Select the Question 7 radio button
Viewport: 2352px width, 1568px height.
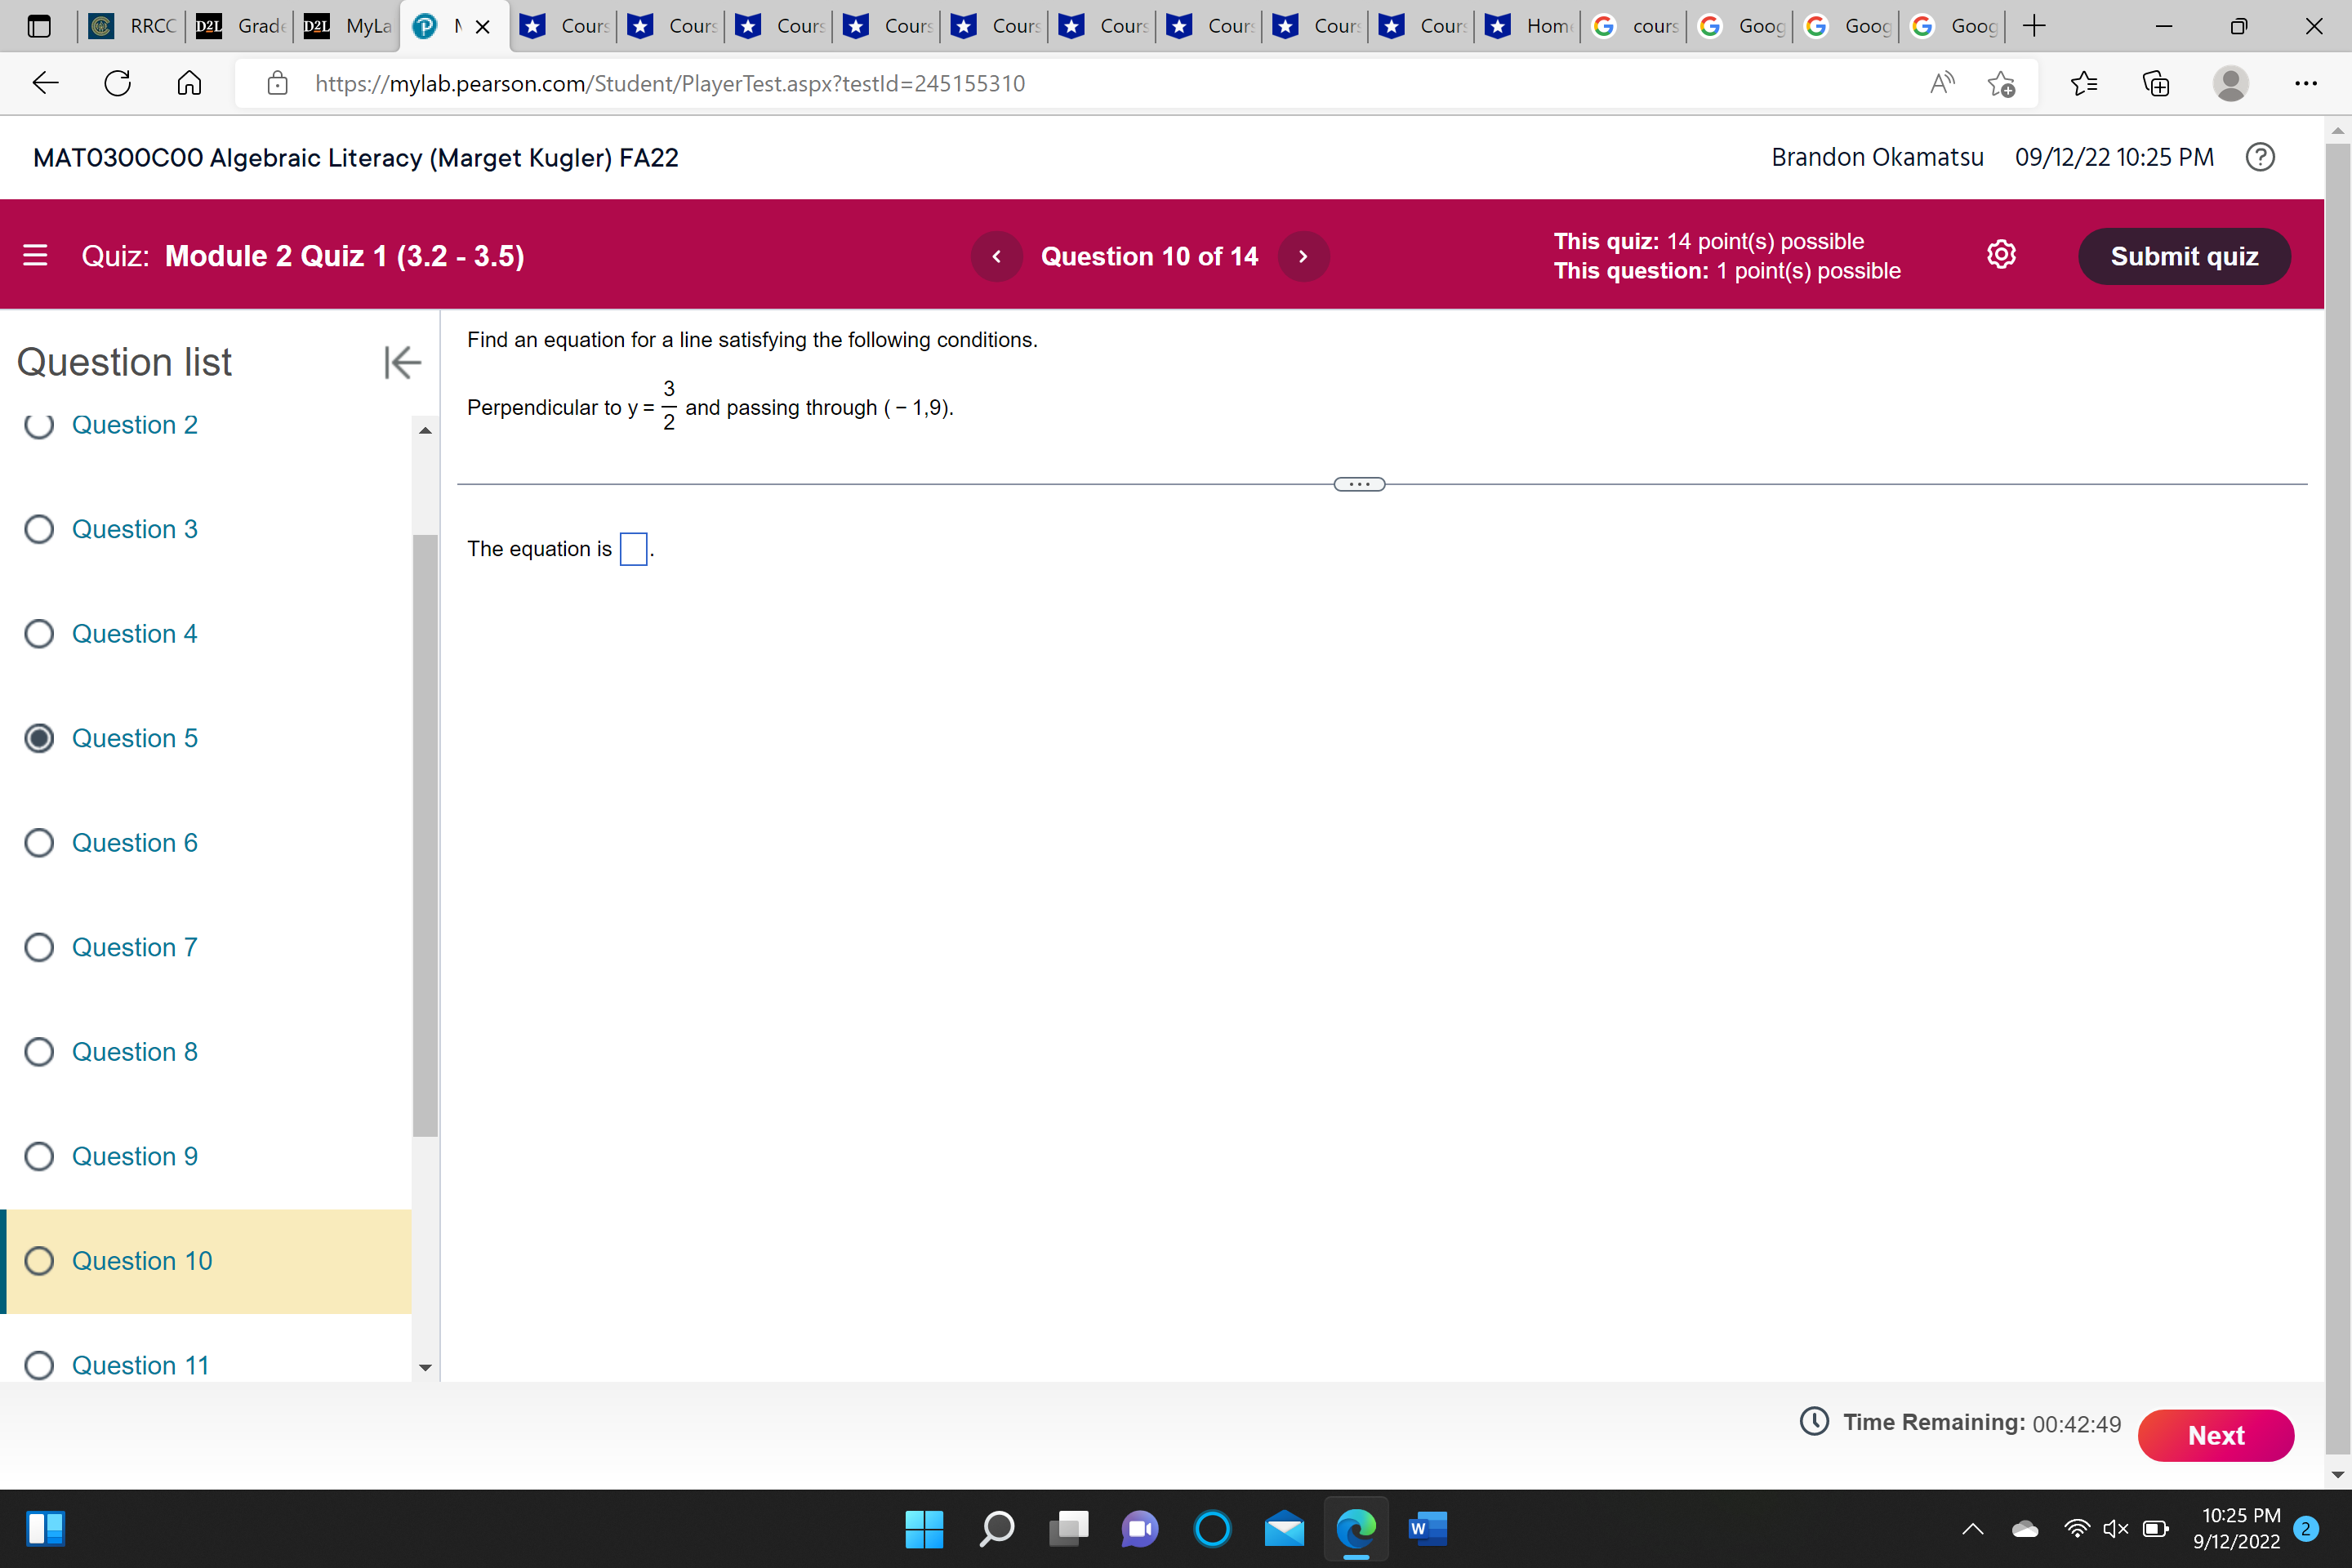click(x=39, y=947)
